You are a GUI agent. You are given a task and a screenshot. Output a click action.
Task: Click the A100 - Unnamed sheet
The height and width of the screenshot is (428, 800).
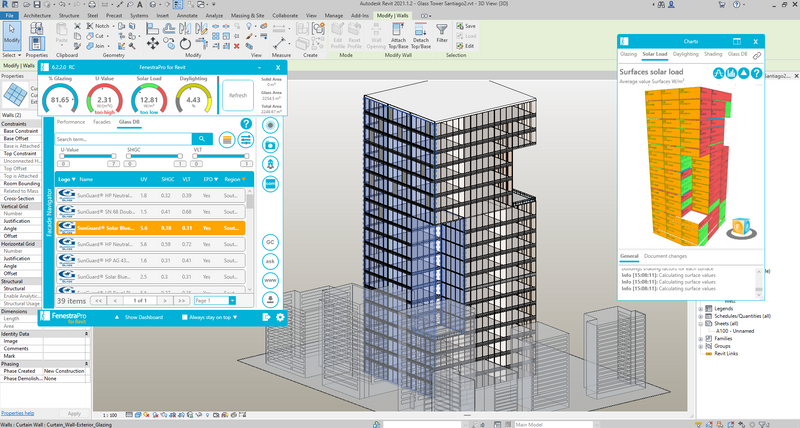(735, 331)
